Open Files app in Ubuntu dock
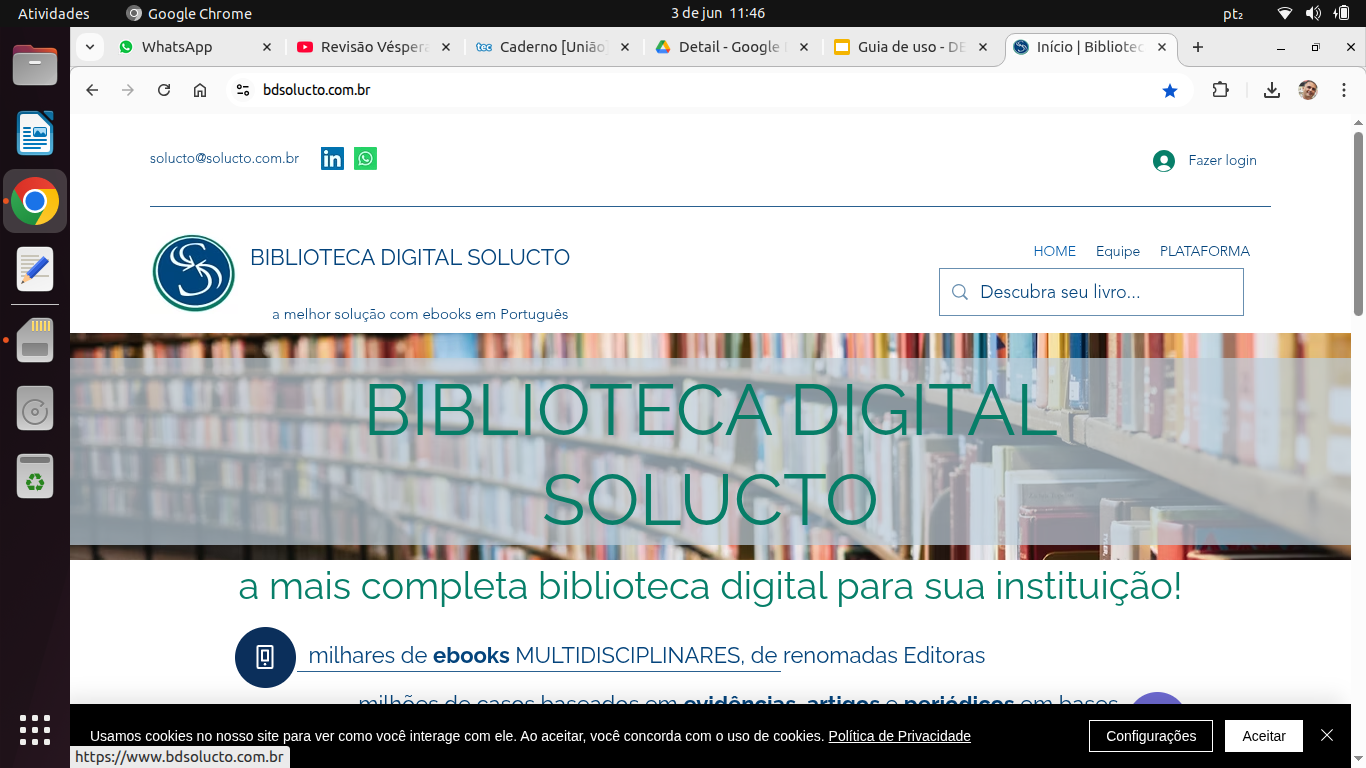Image resolution: width=1366 pixels, height=768 pixels. point(35,67)
